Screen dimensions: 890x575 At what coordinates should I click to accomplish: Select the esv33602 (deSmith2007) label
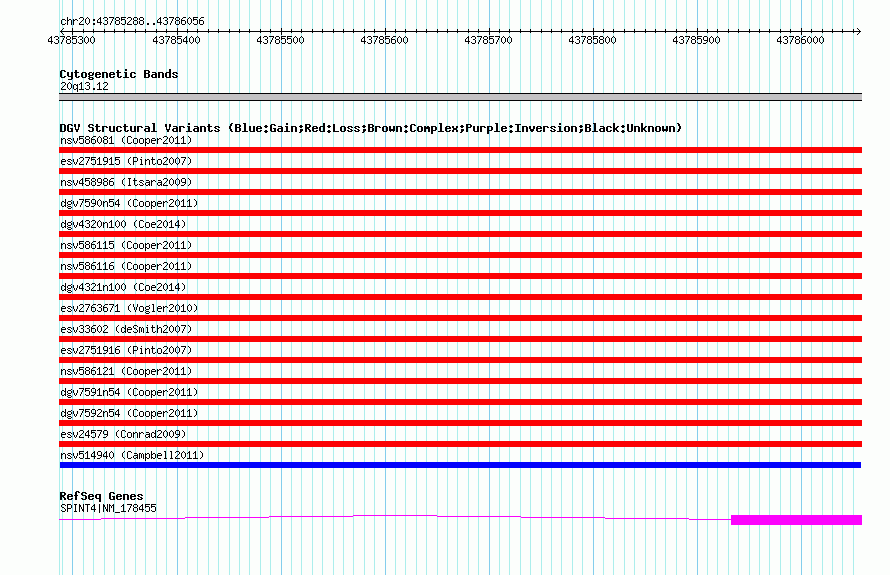click(x=126, y=329)
